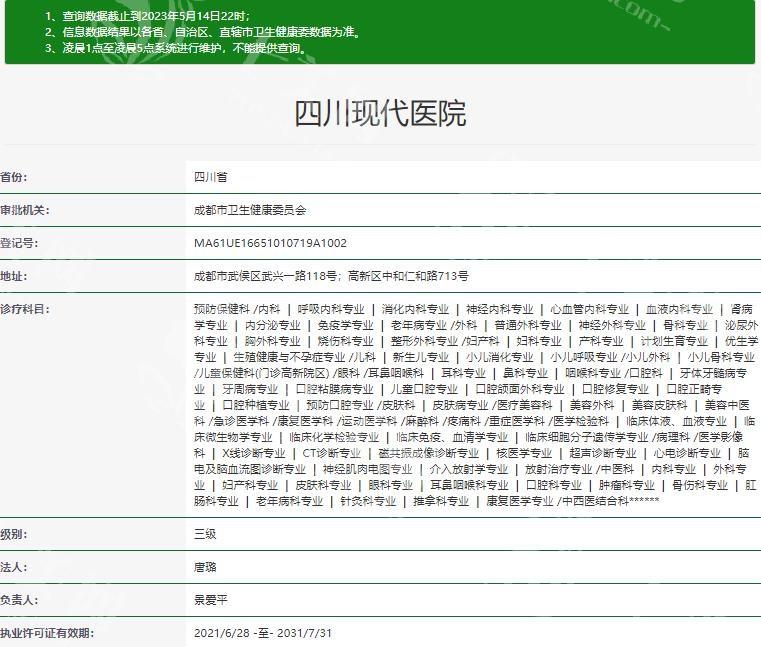Select the level value 三级
This screenshot has width=761, height=647.
click(x=205, y=534)
